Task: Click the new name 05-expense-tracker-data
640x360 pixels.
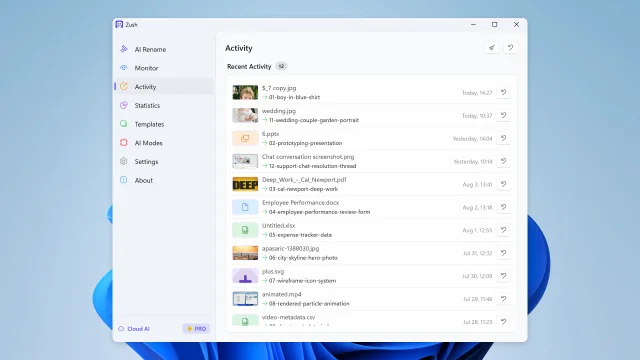Action: point(300,235)
